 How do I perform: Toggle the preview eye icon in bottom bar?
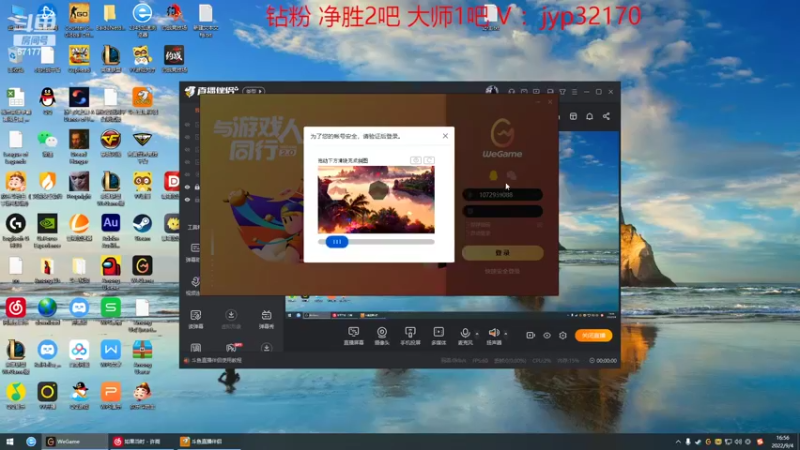pyautogui.click(x=546, y=335)
